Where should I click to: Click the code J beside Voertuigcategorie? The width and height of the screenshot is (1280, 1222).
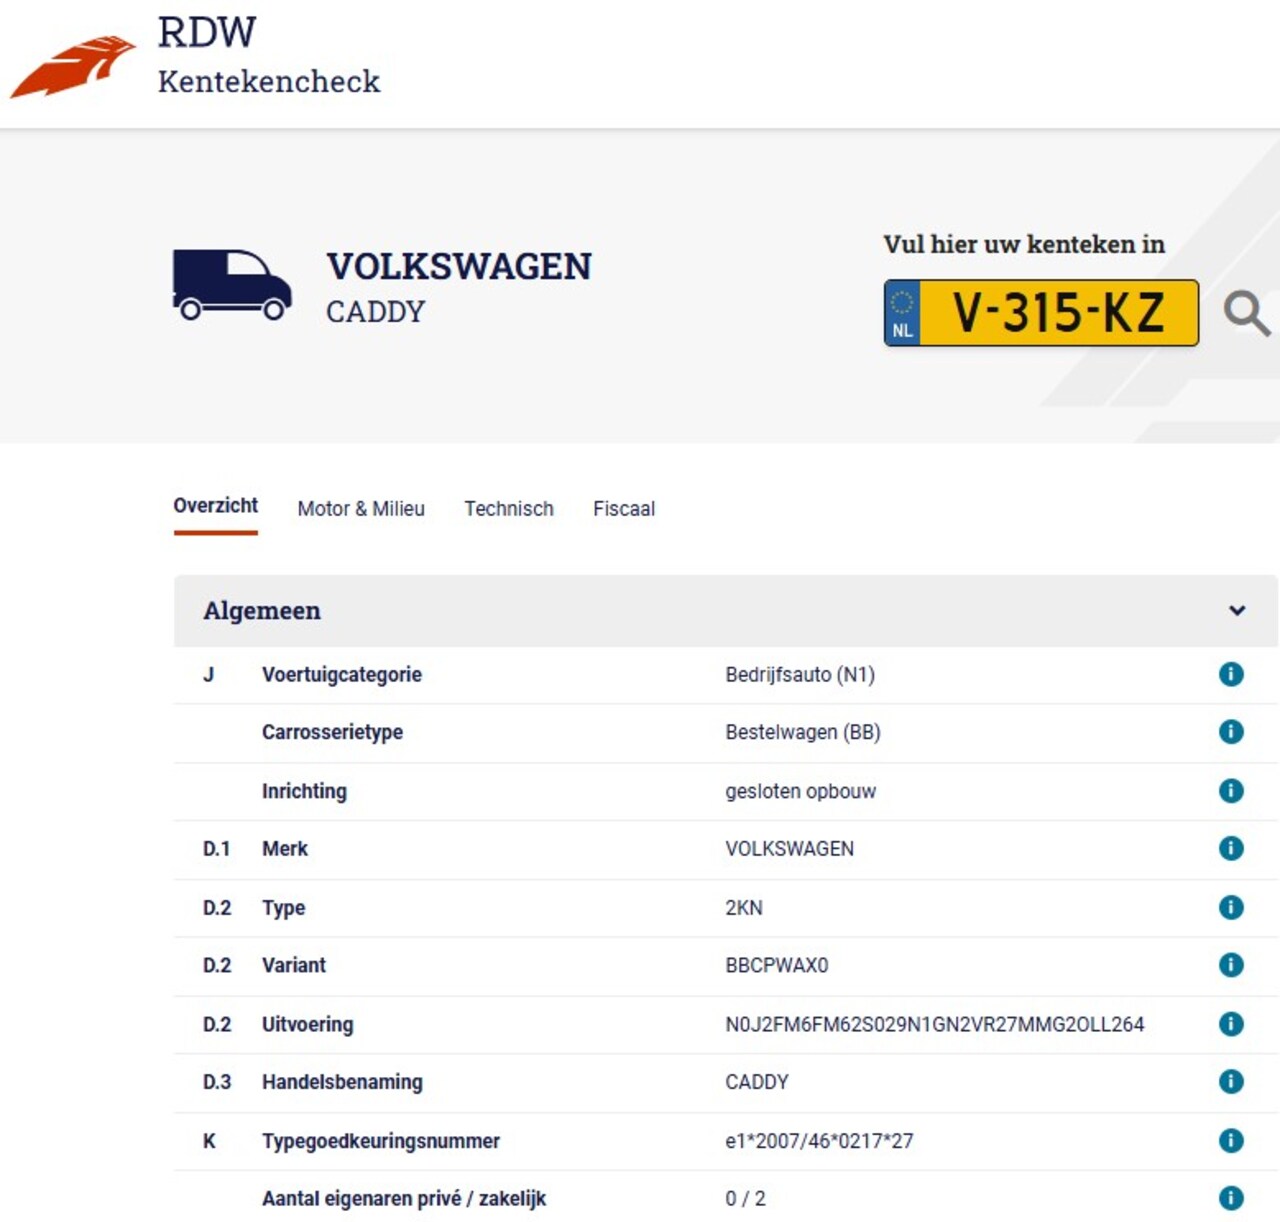click(x=209, y=674)
